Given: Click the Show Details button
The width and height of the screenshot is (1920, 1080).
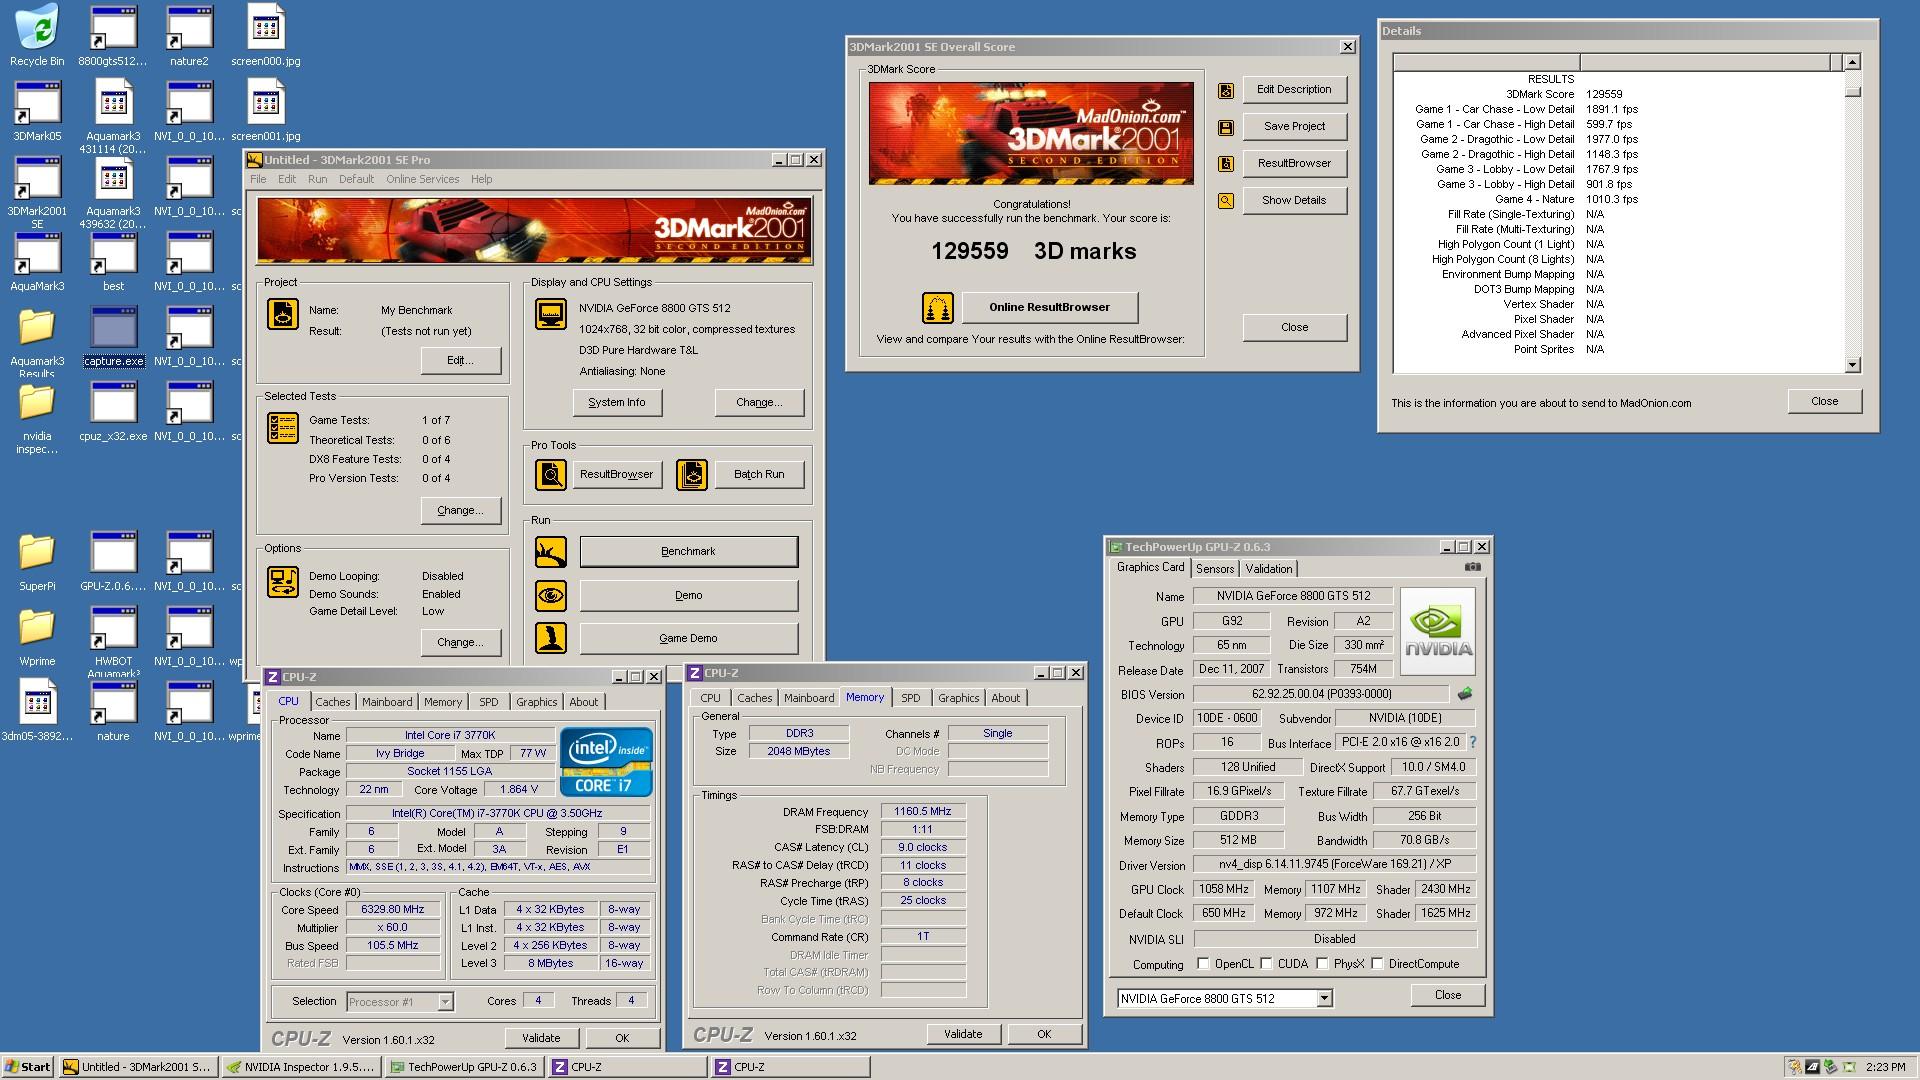Looking at the screenshot, I should 1294,201.
